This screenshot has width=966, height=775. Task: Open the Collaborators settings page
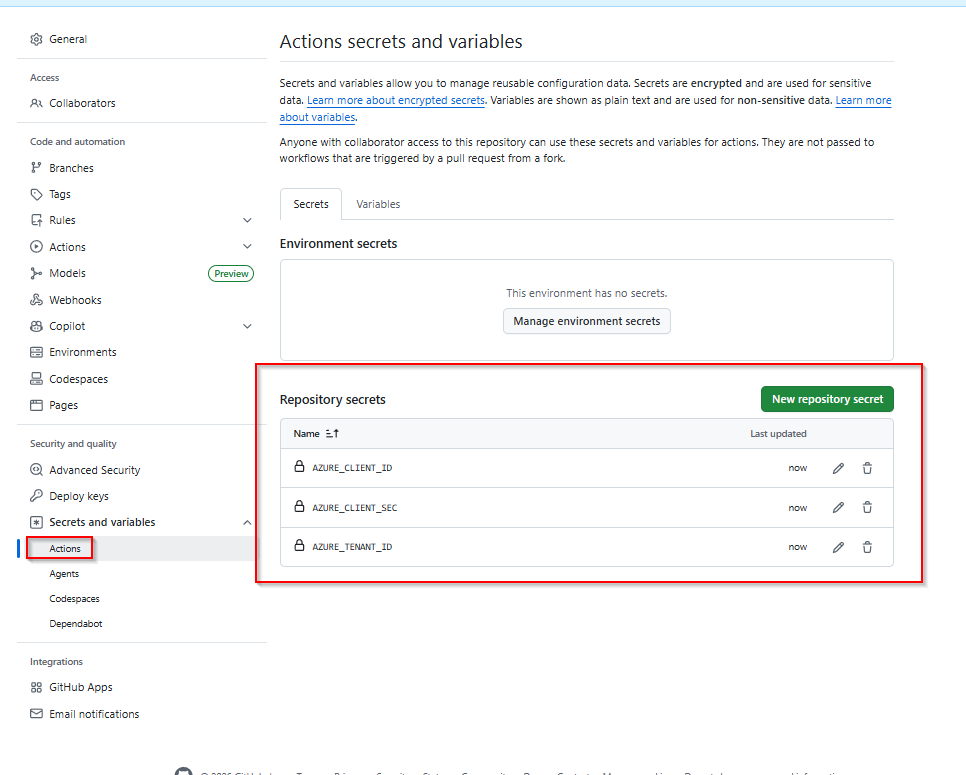(x=82, y=103)
